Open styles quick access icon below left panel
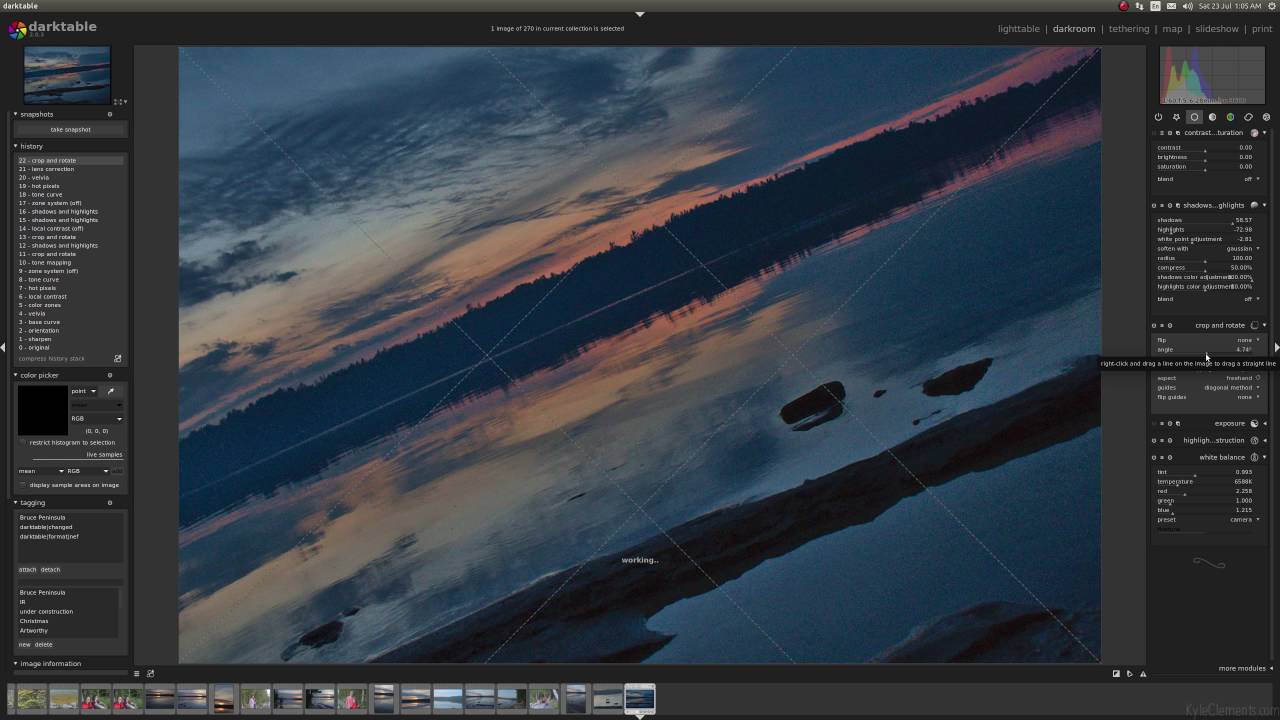Screen dimensions: 1280x720 [150, 673]
